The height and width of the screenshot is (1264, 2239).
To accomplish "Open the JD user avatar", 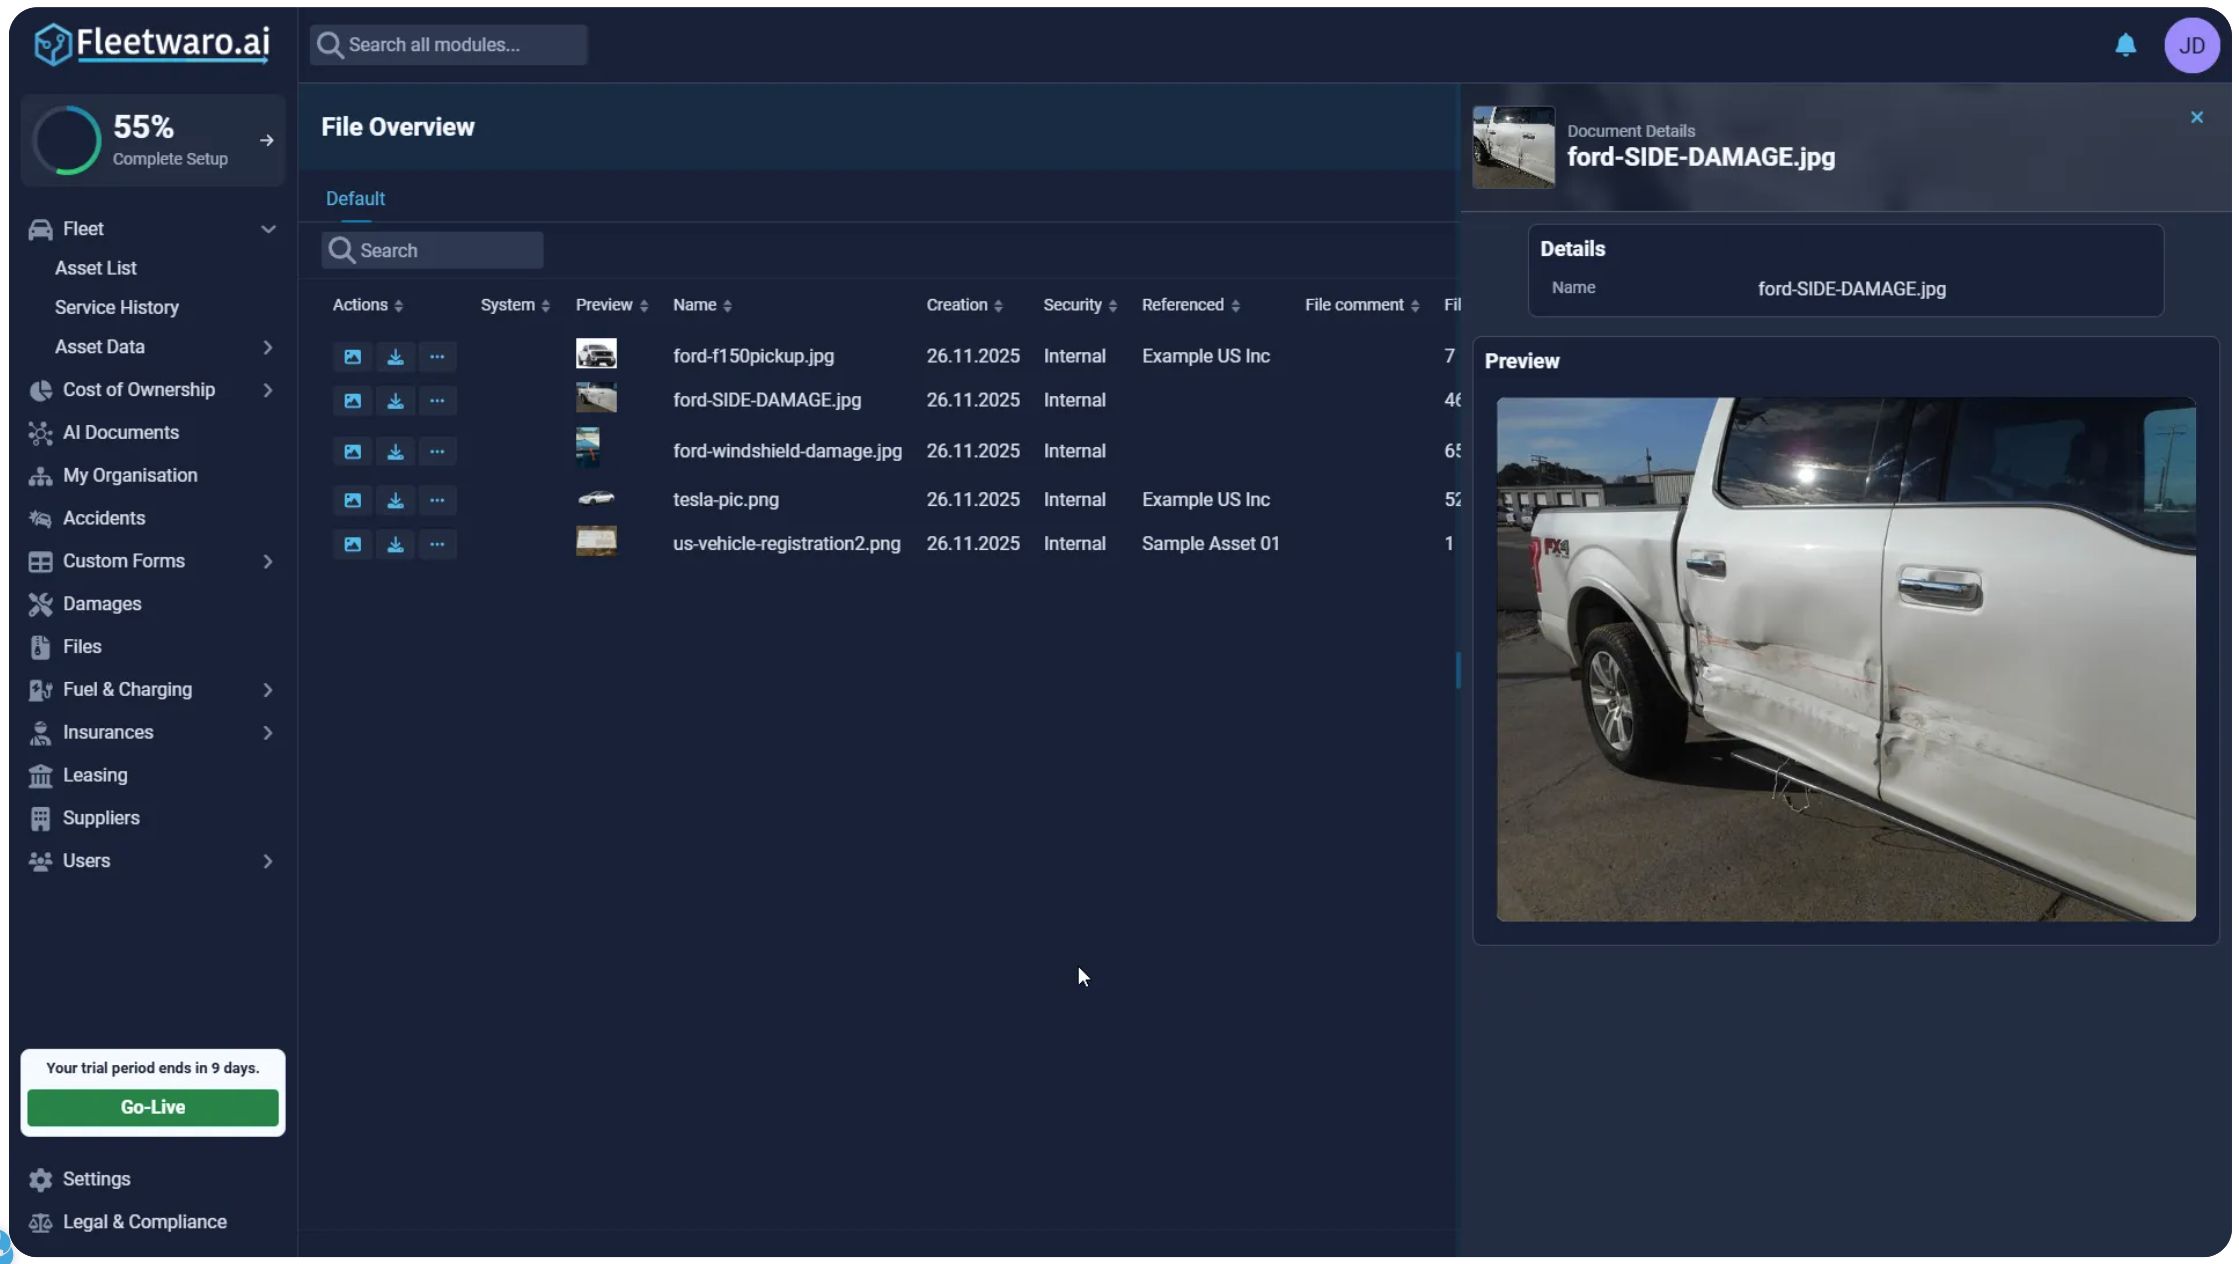I will pos(2191,45).
